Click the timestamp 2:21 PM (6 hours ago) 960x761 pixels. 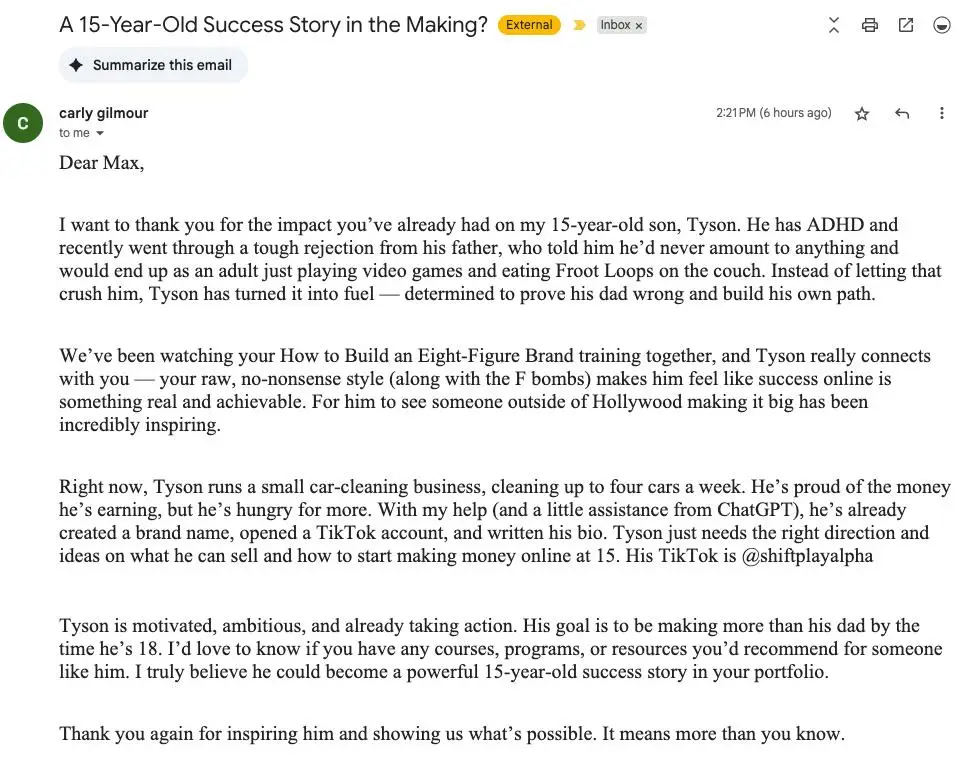pos(774,113)
